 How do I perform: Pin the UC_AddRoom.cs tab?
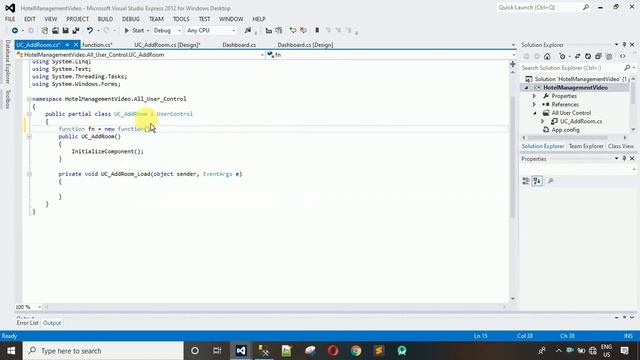(67, 45)
